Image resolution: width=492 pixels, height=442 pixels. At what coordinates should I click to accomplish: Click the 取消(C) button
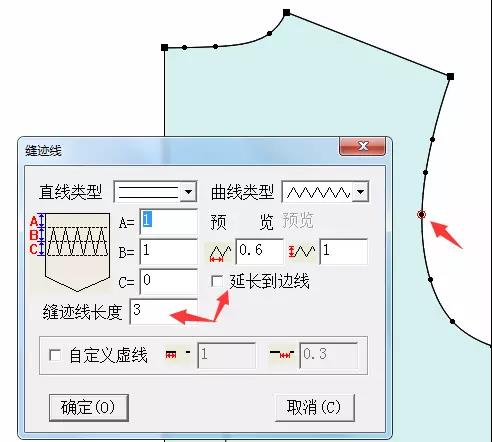coord(314,407)
